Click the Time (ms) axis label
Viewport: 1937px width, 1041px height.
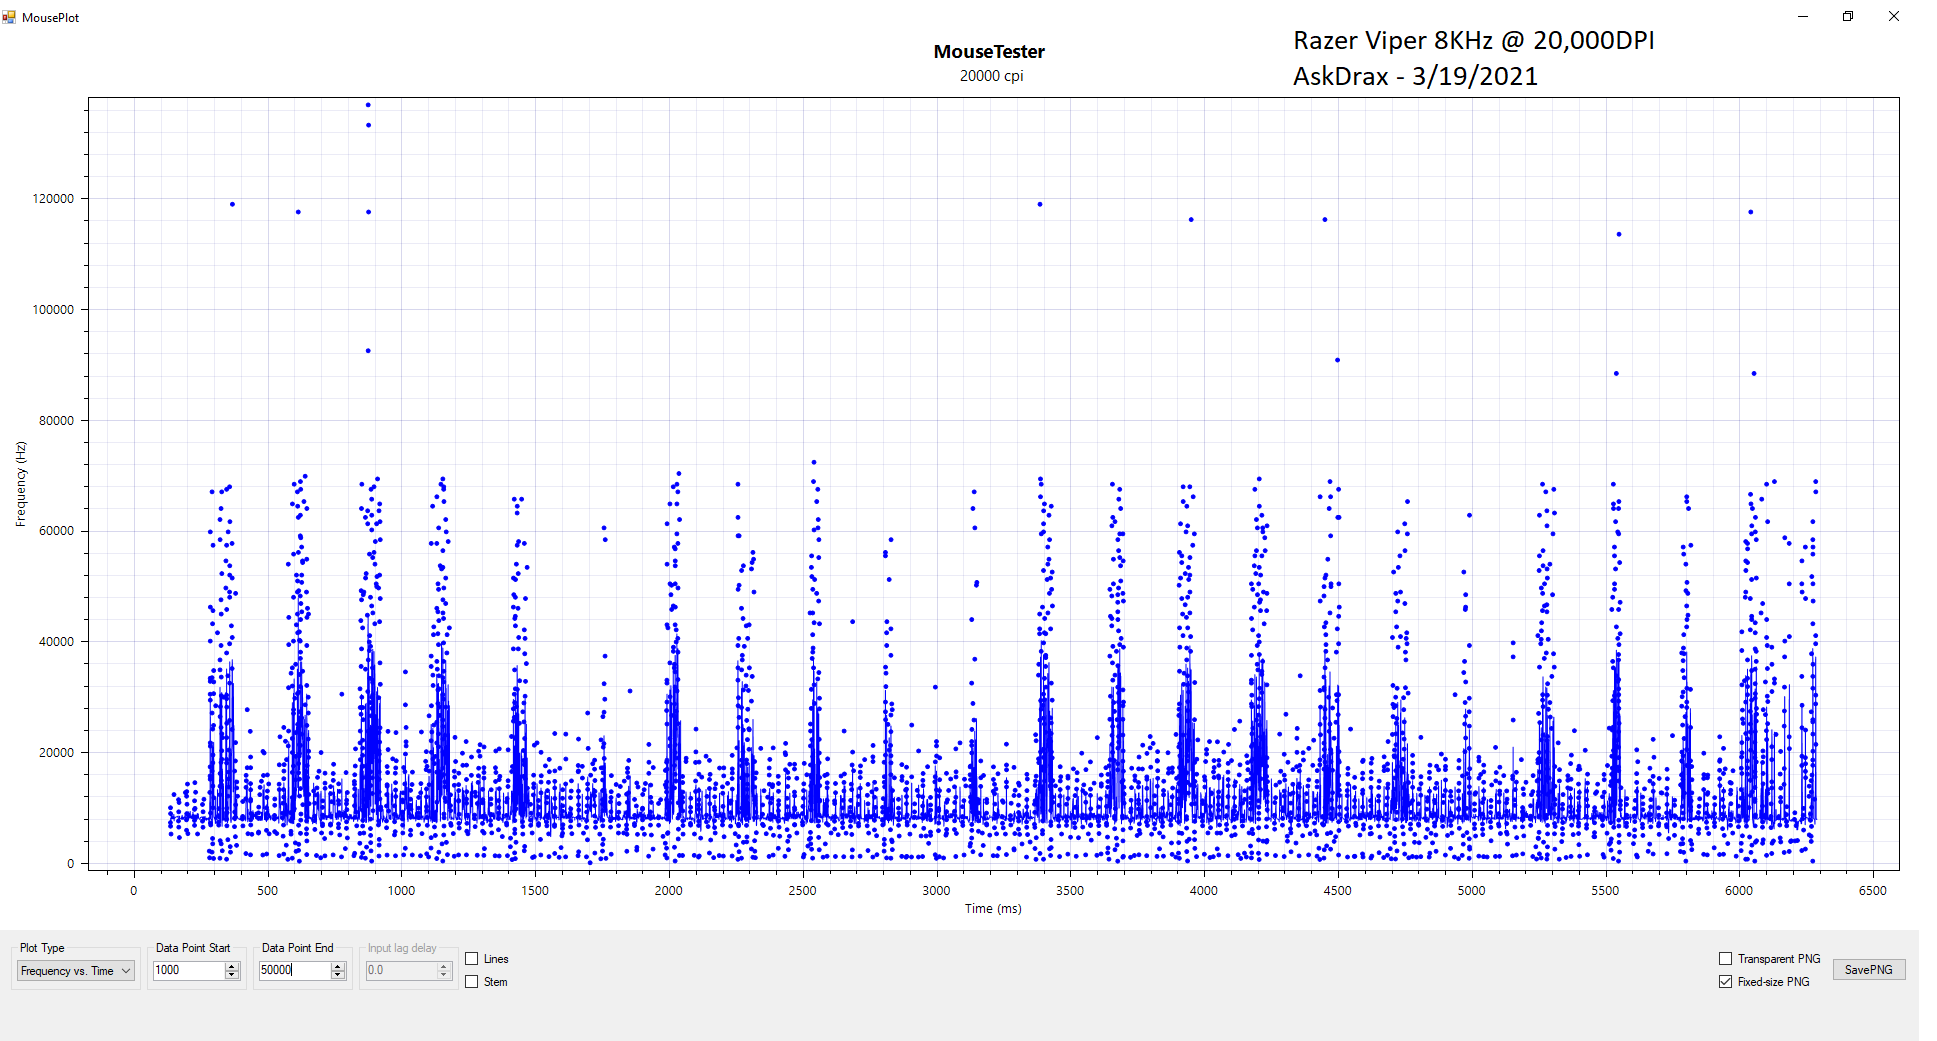point(993,909)
